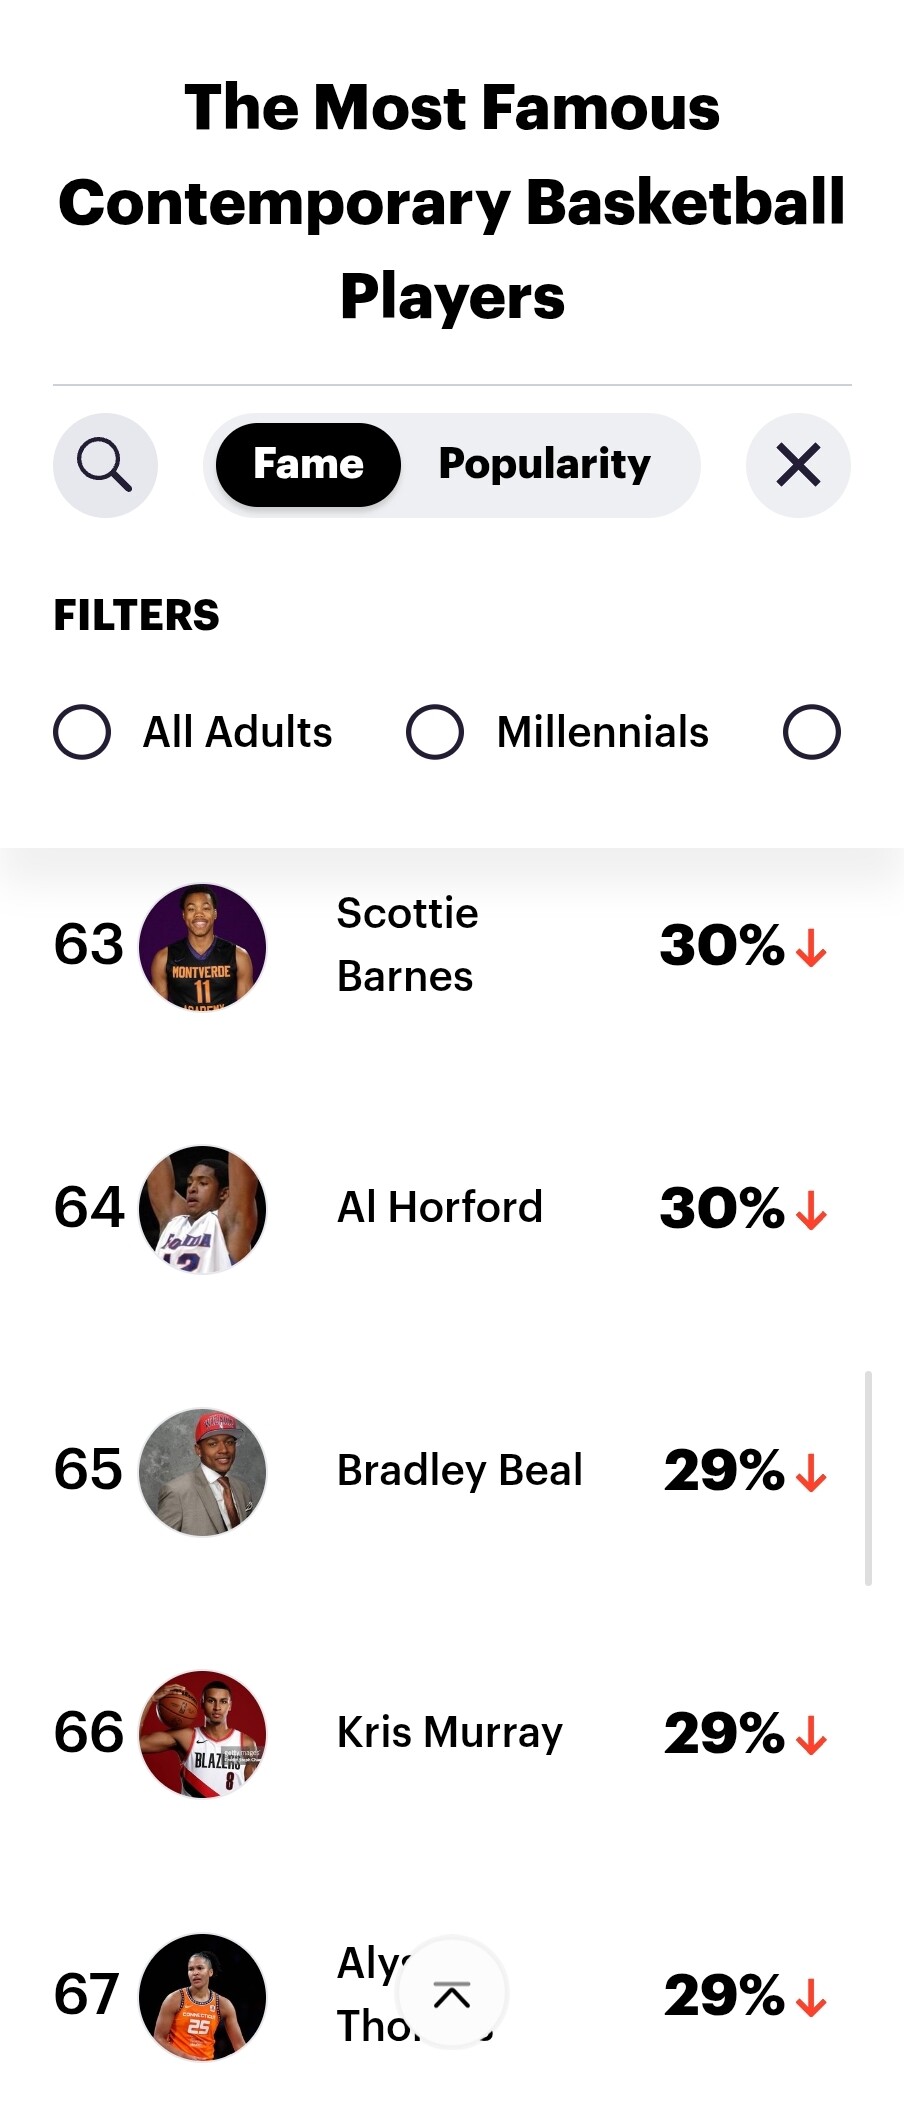Select the All Adults filter radio
904x2103 pixels.
click(82, 732)
